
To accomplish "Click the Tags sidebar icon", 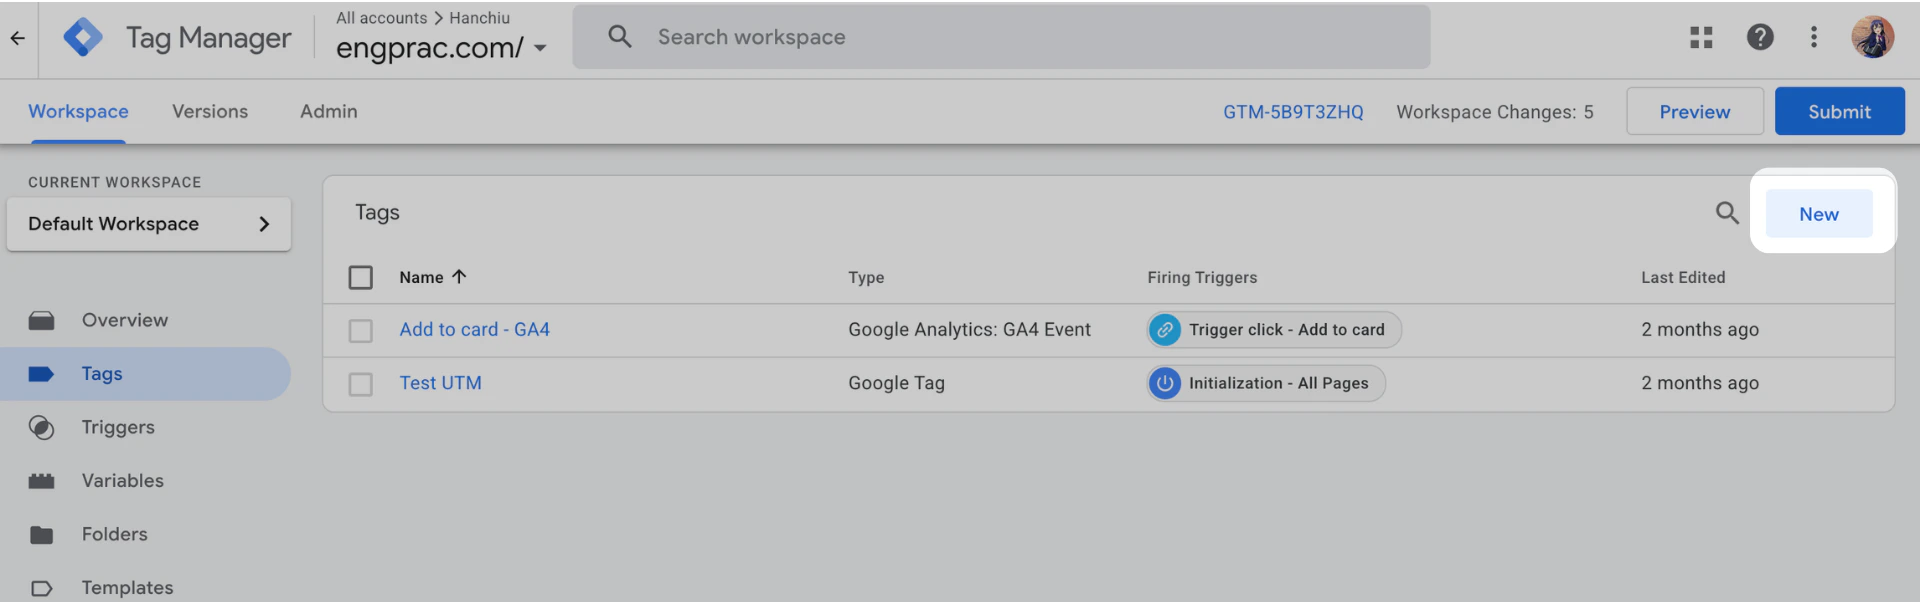I will tap(41, 374).
